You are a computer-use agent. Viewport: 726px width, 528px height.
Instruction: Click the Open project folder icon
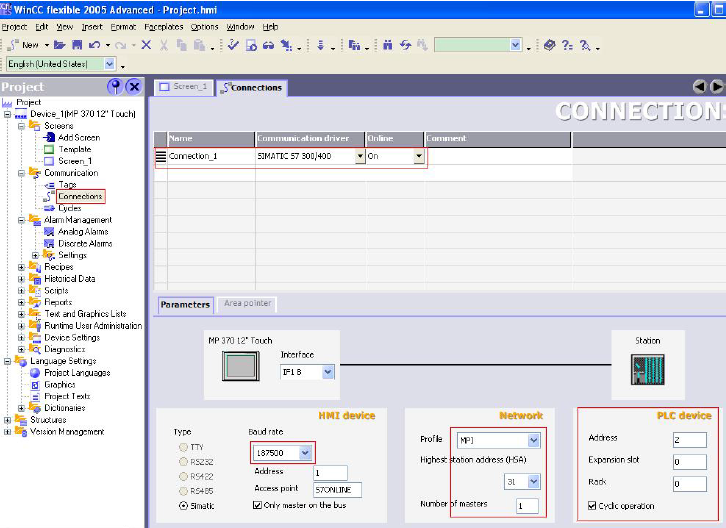pos(59,45)
